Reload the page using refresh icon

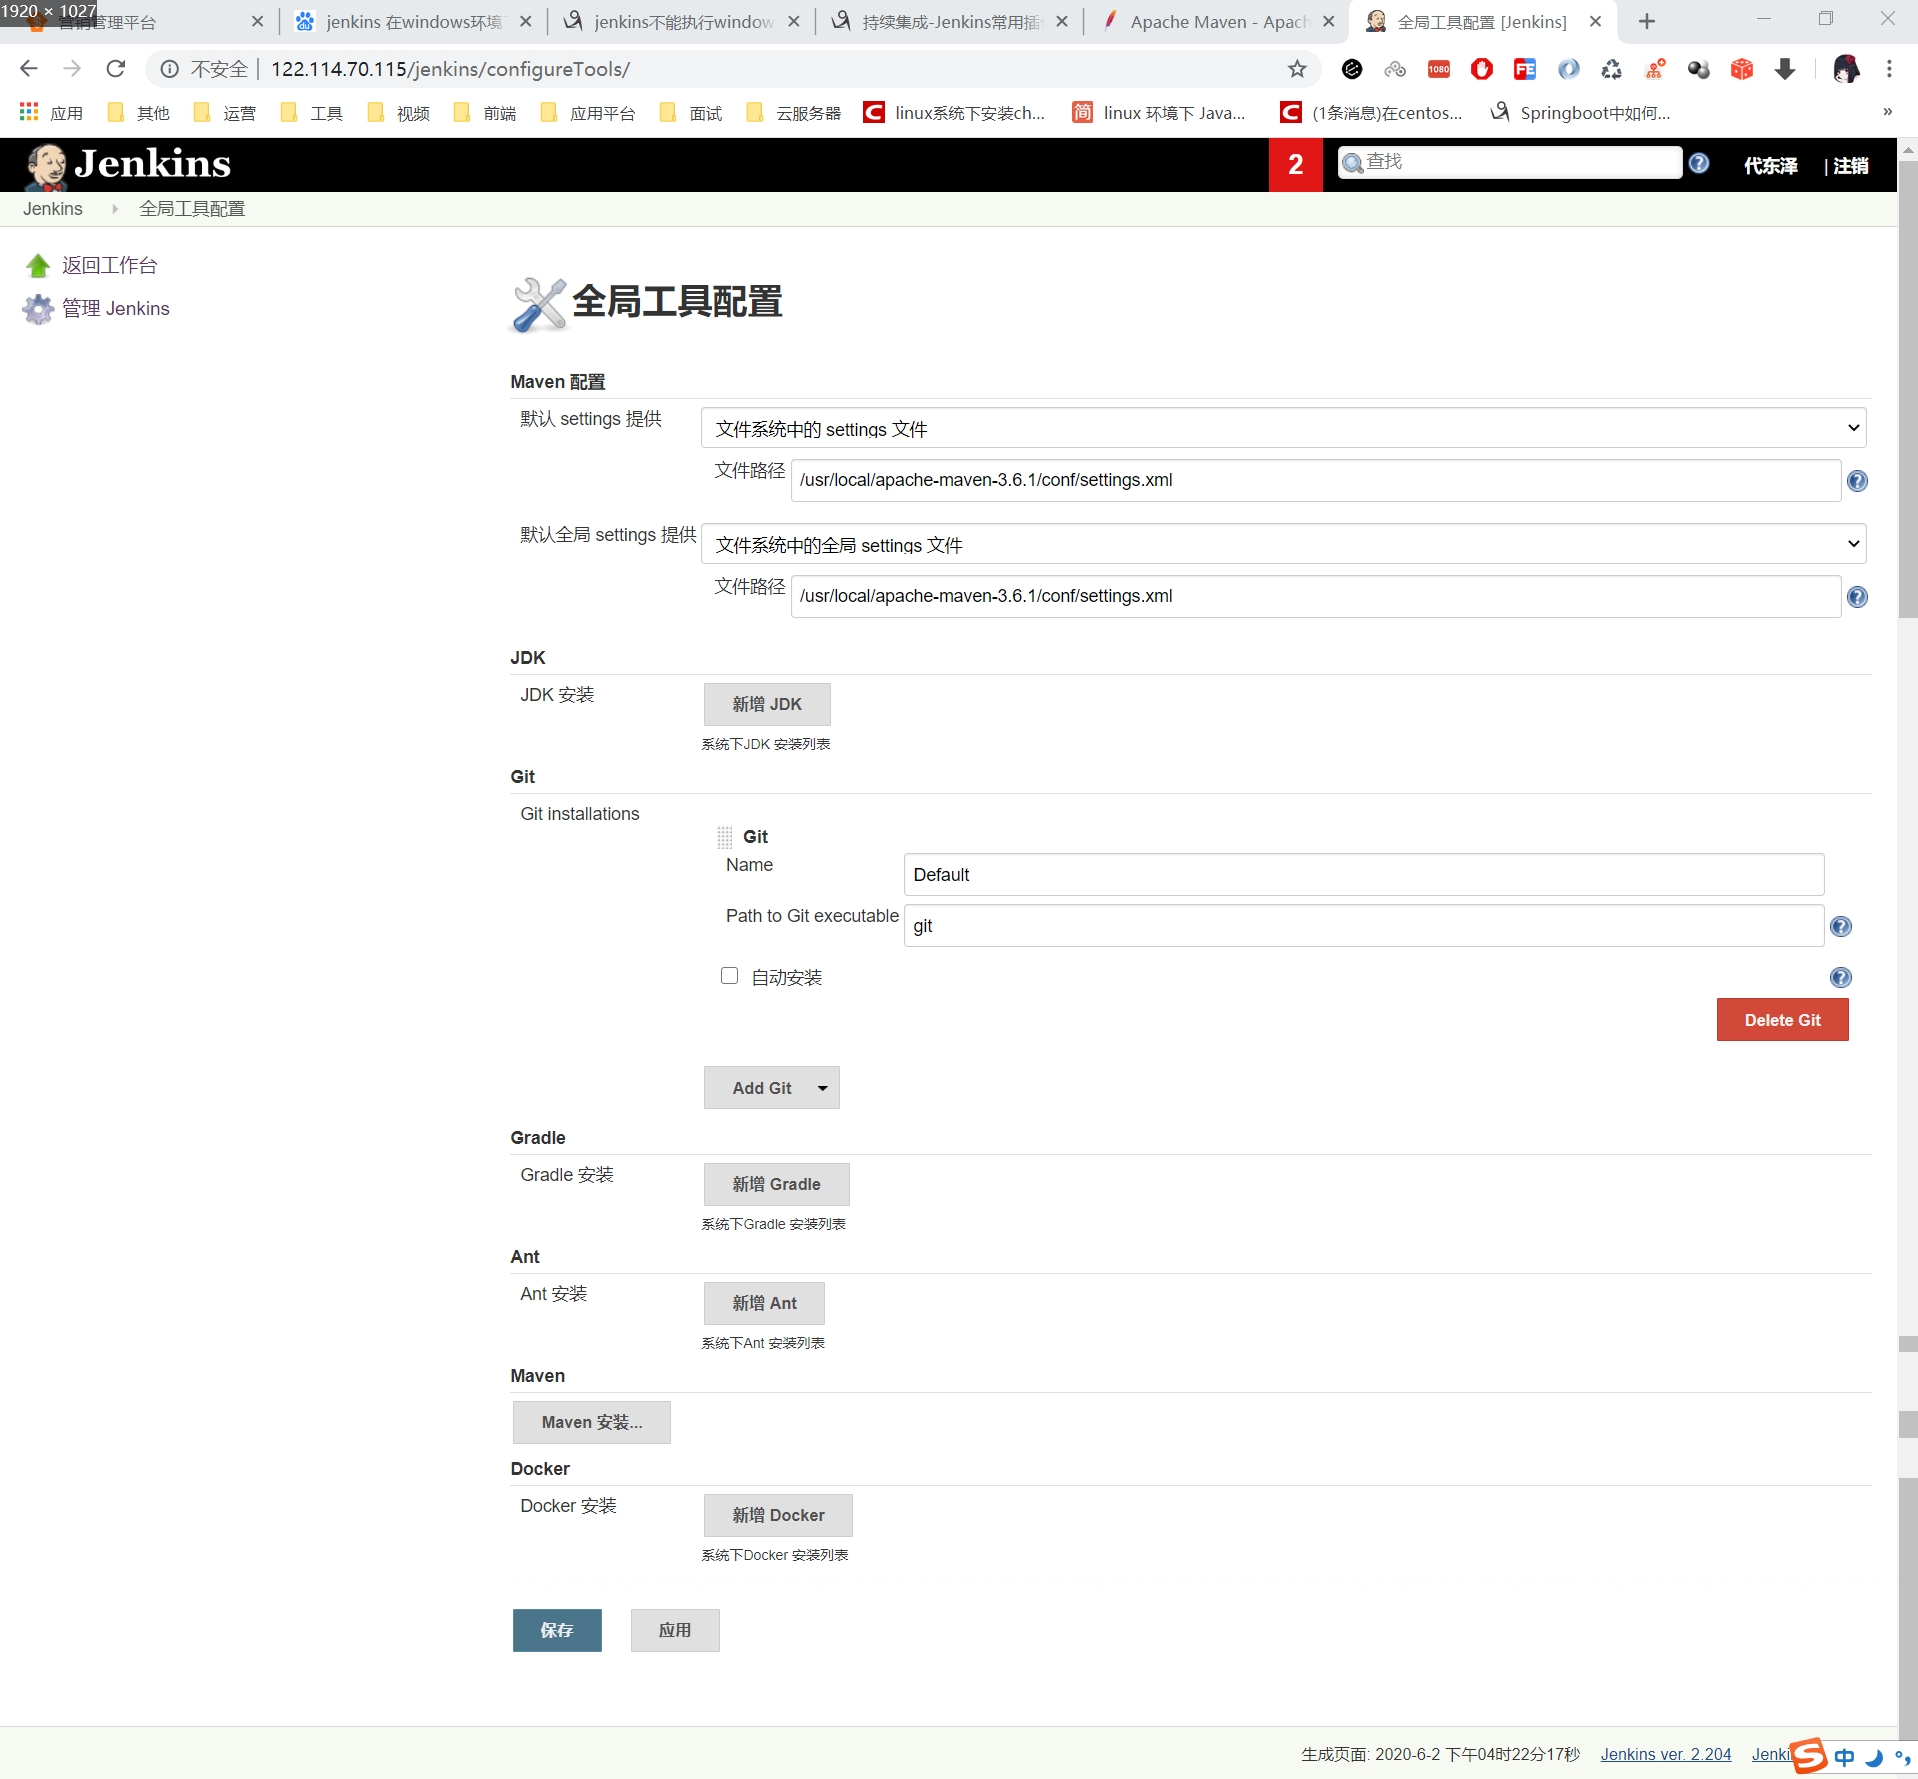[x=116, y=69]
